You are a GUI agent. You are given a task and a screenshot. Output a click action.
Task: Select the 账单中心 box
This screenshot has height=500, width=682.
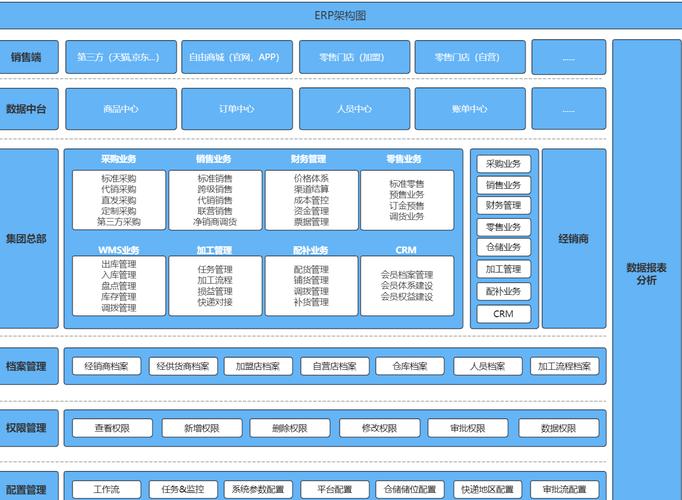click(470, 109)
